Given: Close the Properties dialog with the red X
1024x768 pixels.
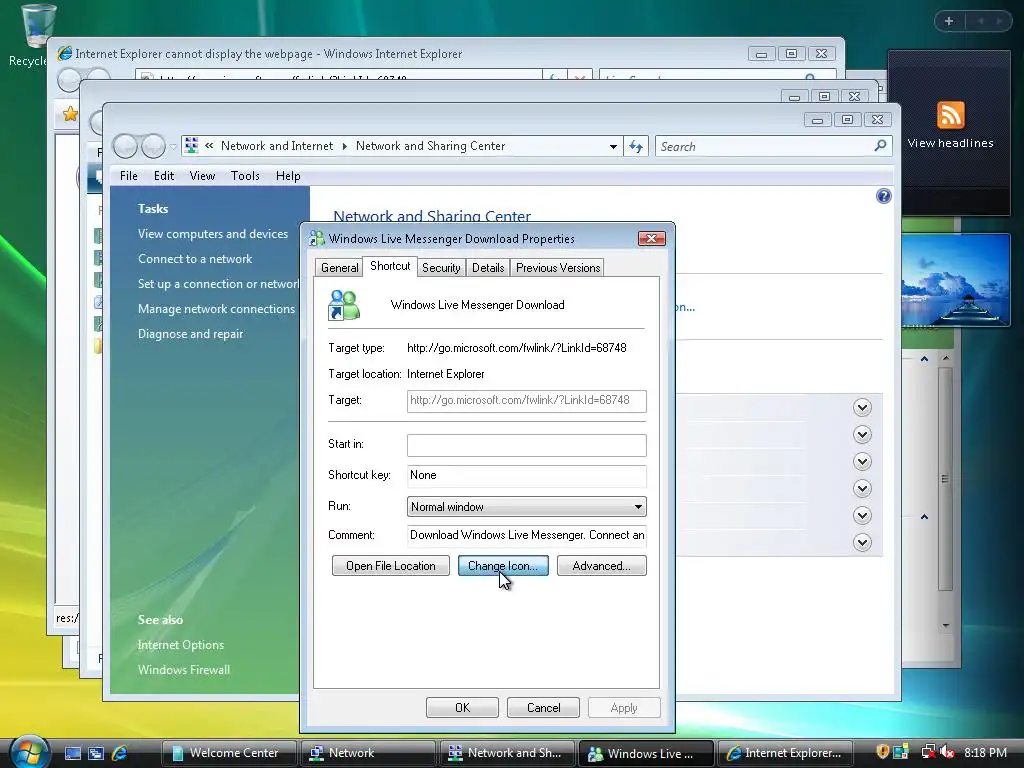Looking at the screenshot, I should click(x=651, y=238).
